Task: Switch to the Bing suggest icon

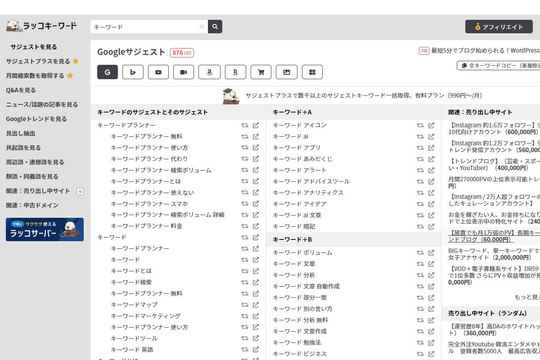Action: tap(133, 72)
